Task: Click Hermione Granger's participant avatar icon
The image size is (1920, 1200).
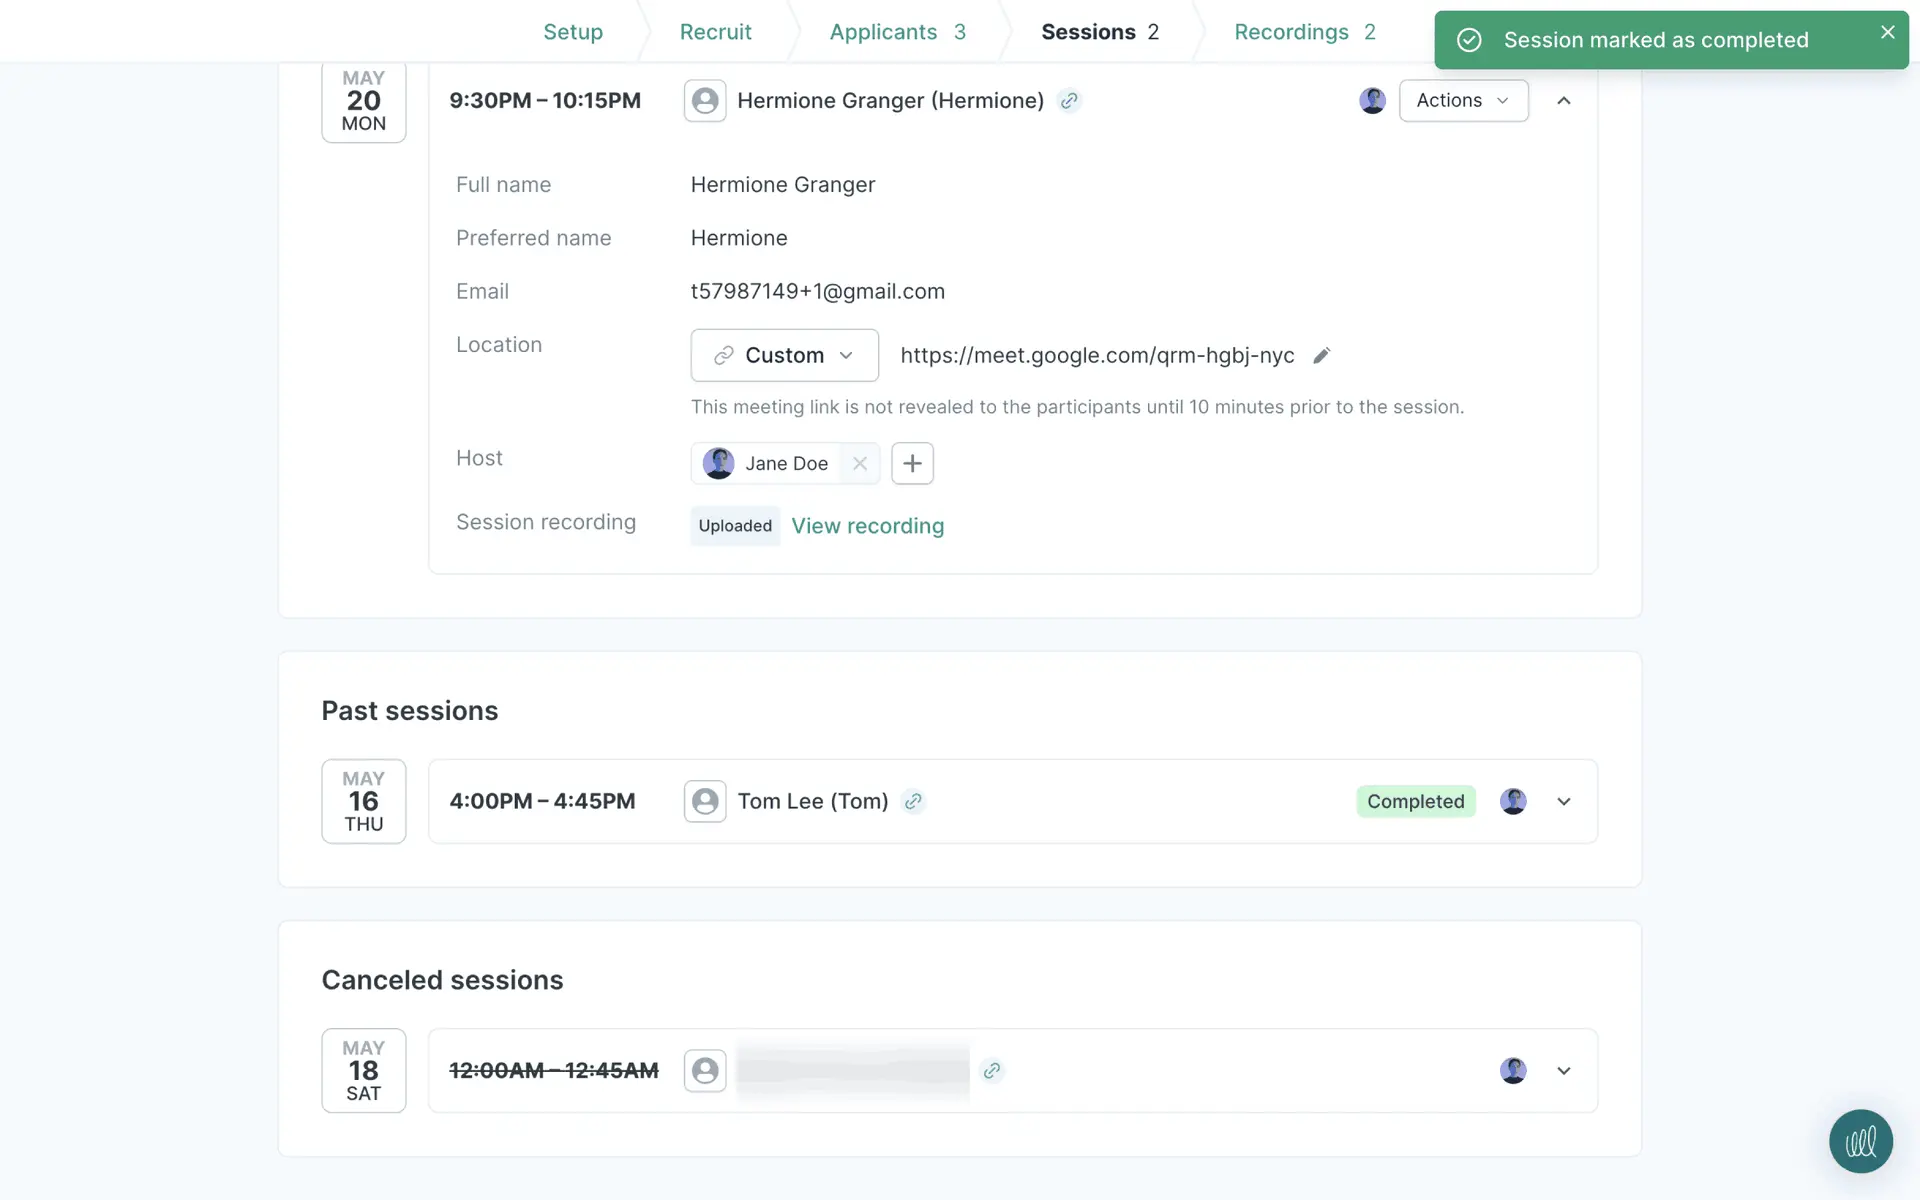Action: coord(705,101)
